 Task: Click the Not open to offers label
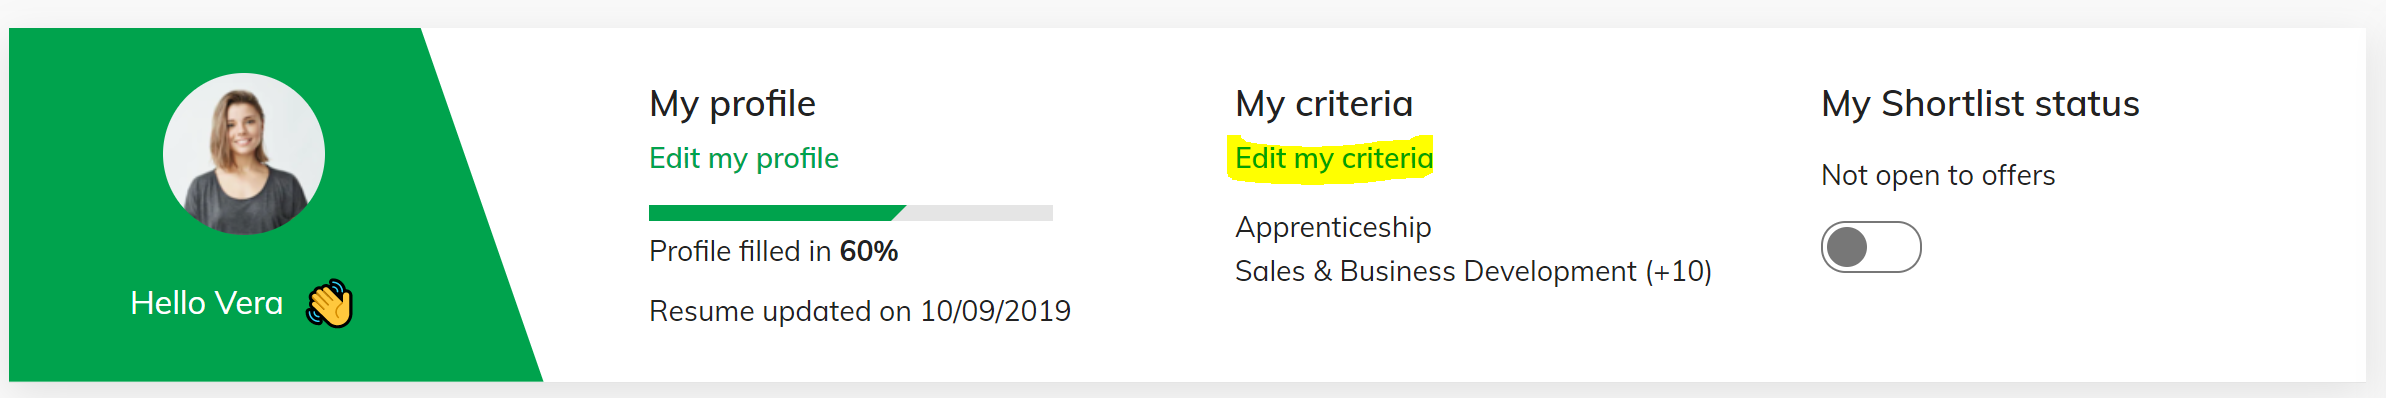click(1938, 175)
